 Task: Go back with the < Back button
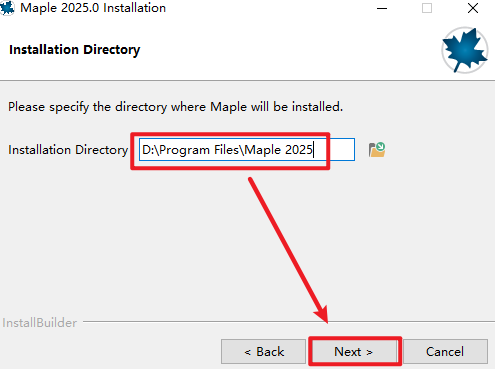point(263,351)
